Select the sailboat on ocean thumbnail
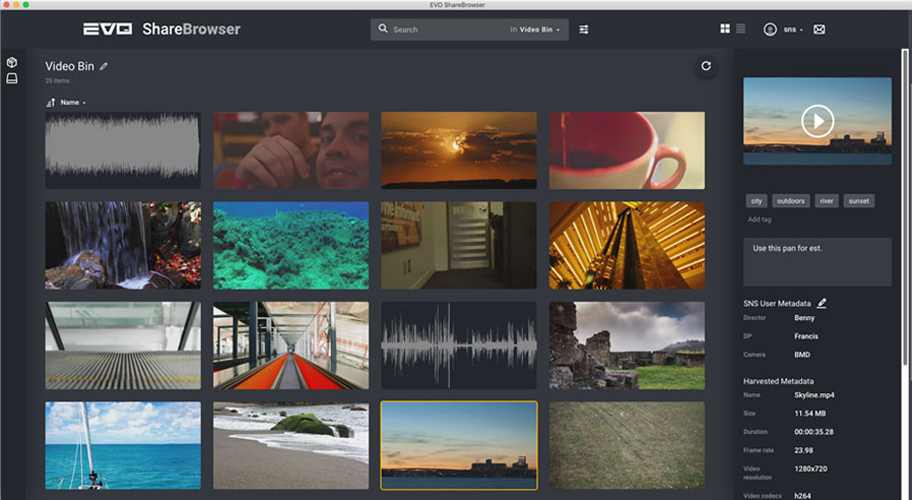 (123, 445)
